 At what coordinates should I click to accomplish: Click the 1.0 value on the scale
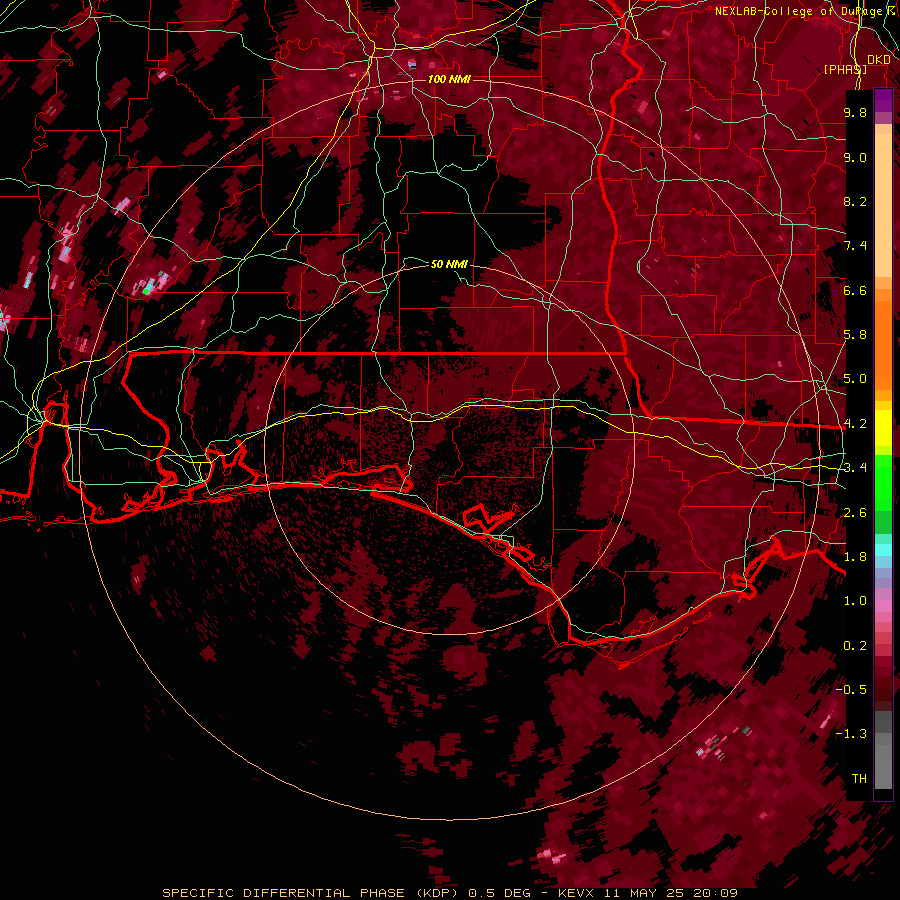(x=855, y=601)
